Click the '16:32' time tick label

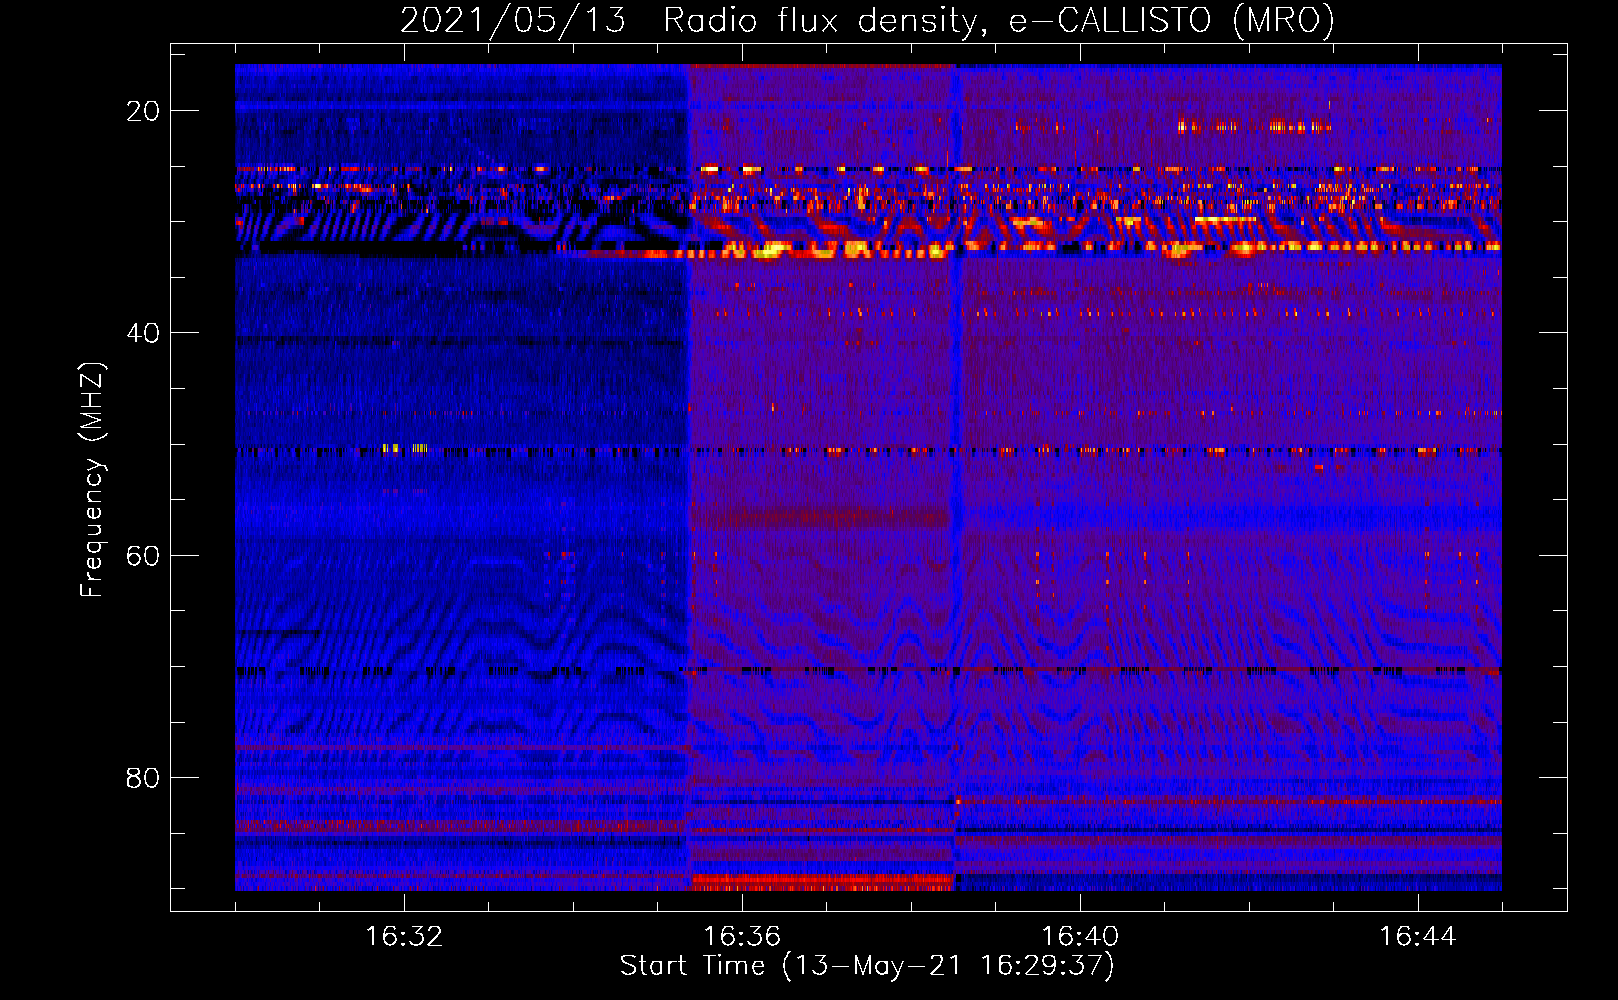pos(404,937)
